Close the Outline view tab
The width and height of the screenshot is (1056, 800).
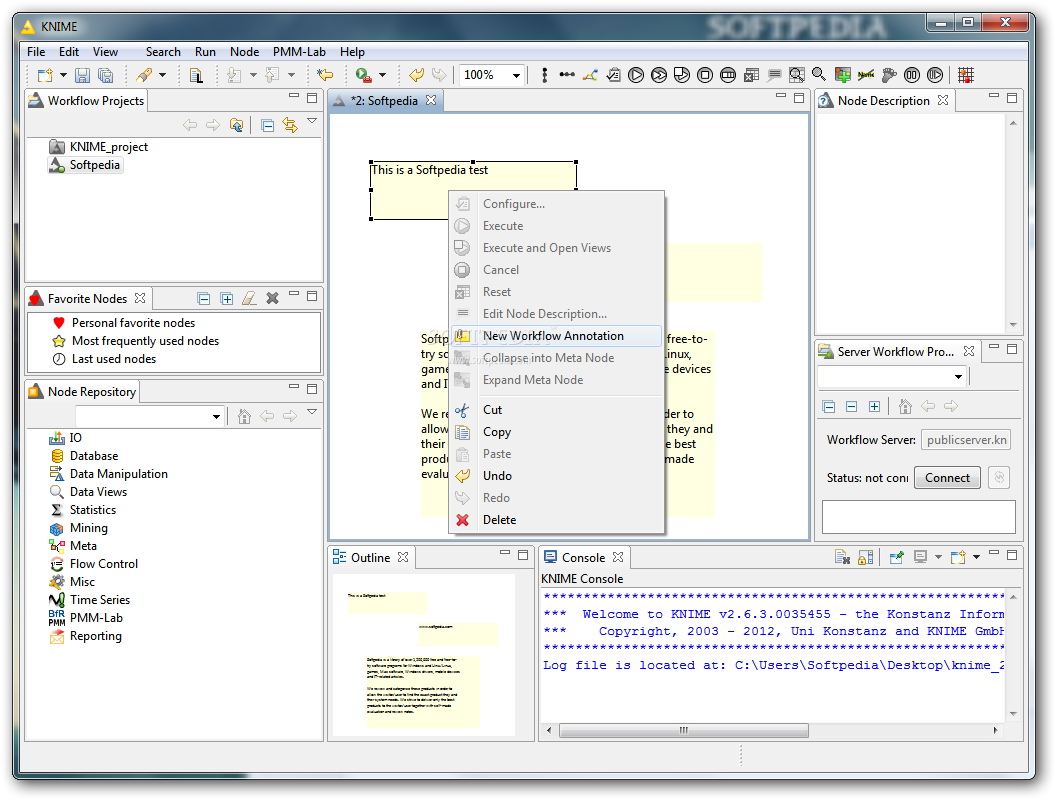(403, 557)
